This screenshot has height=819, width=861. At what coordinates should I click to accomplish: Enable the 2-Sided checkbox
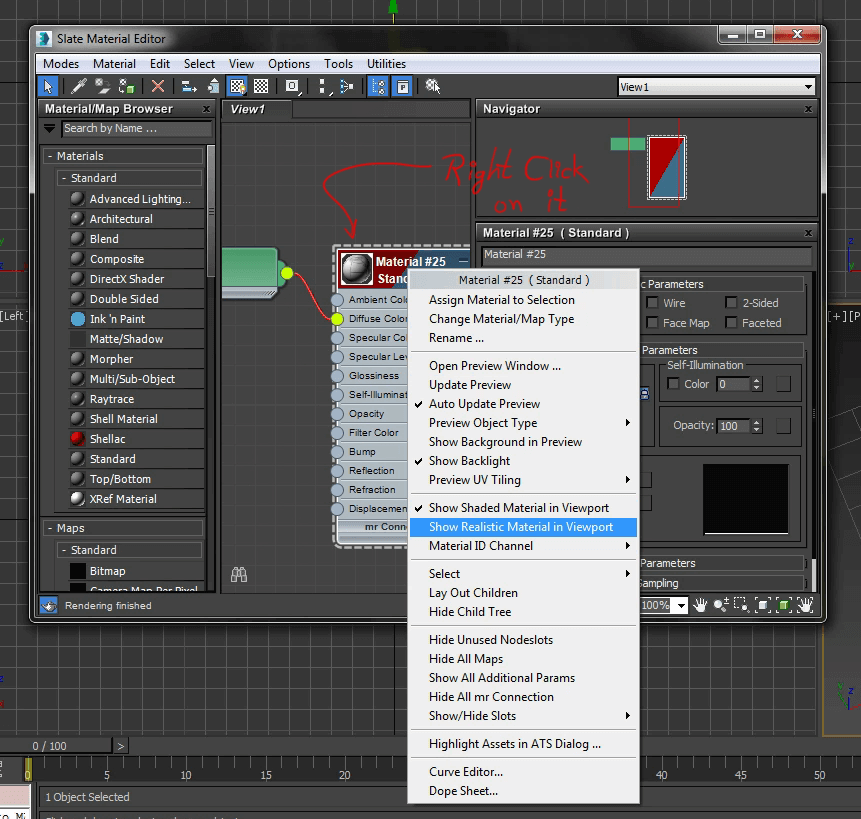pyautogui.click(x=731, y=302)
